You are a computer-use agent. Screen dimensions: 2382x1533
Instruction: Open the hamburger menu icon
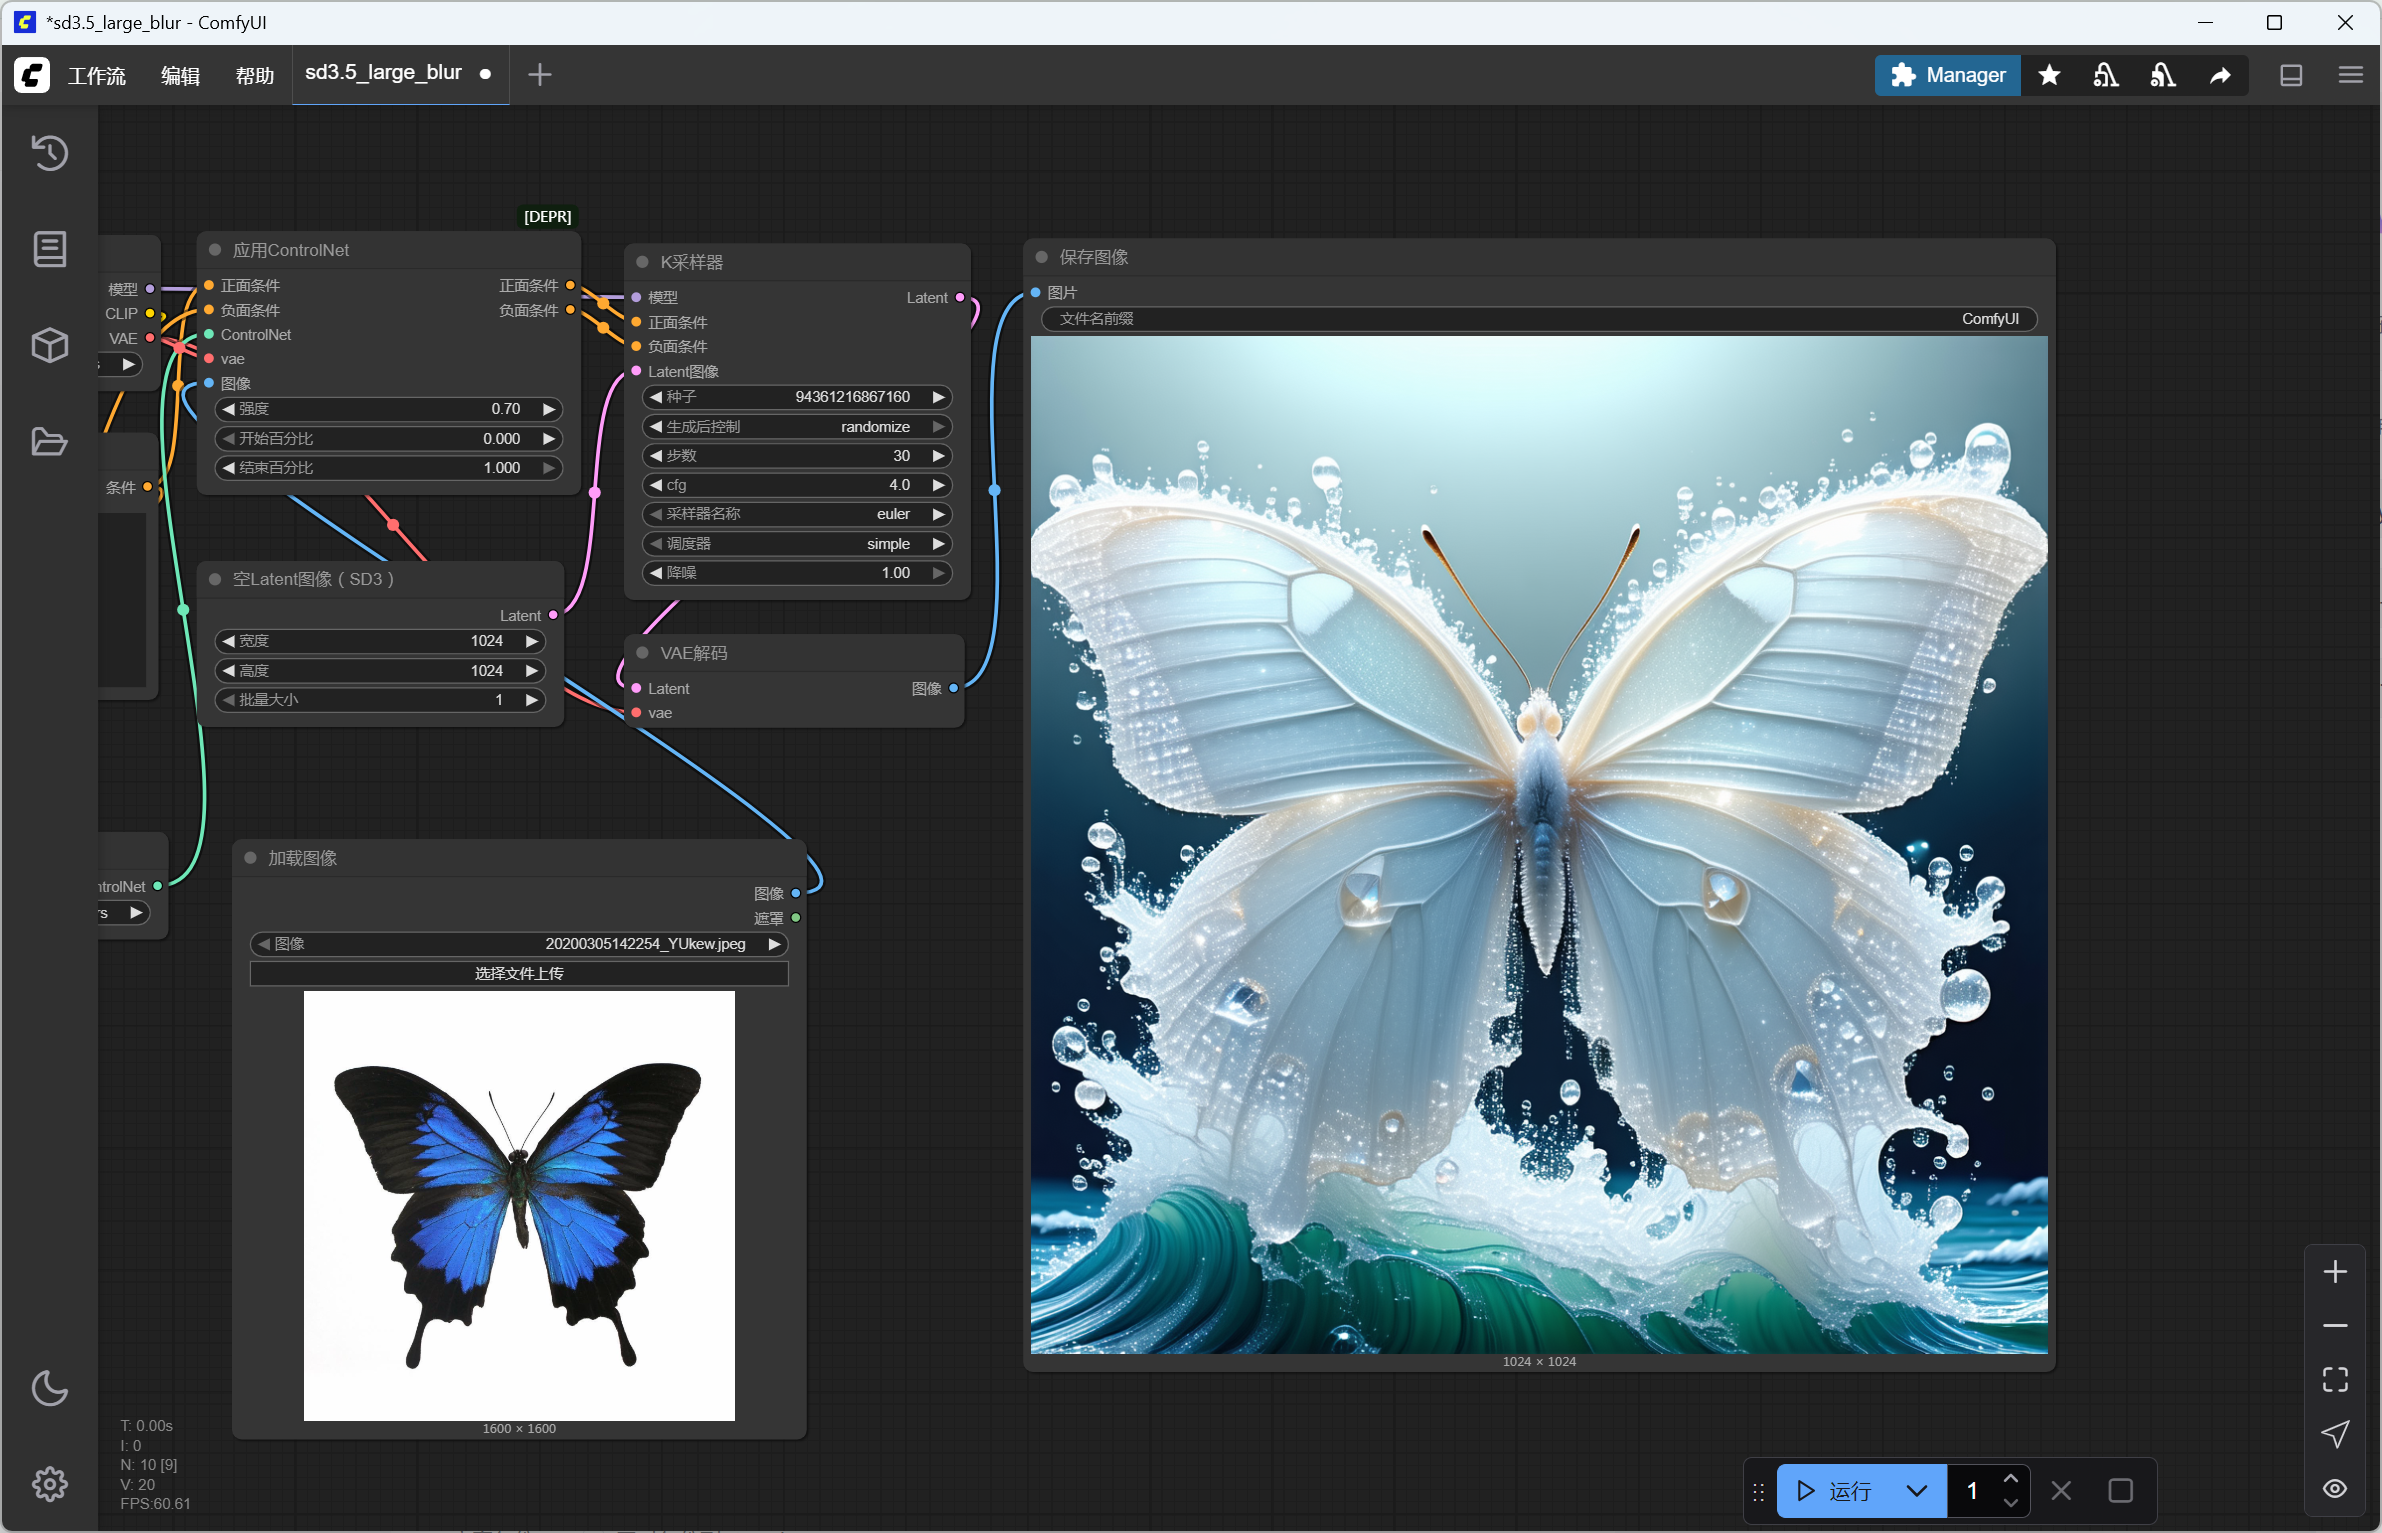(2351, 75)
